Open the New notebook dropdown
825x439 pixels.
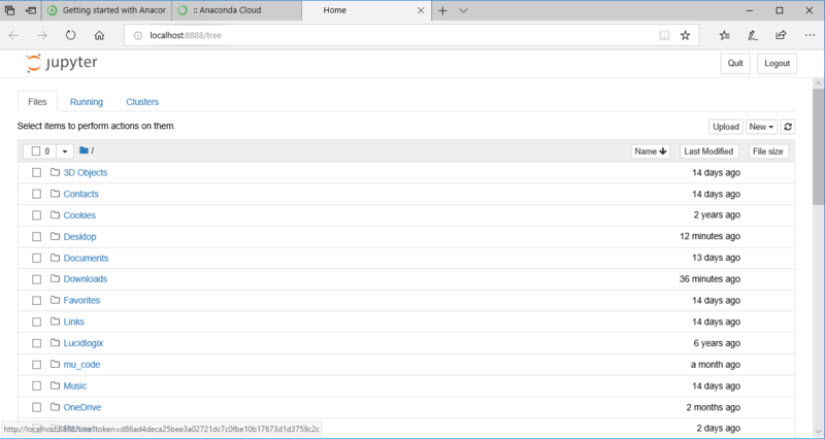(762, 127)
